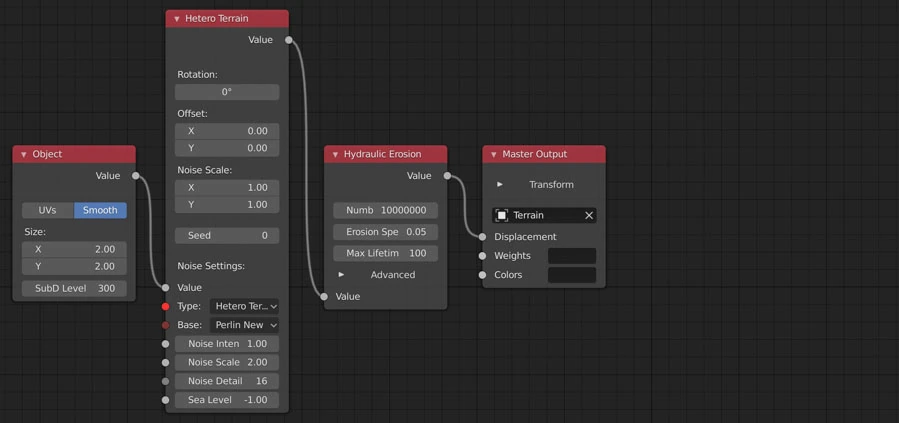
Task: Click the Seed value field
Action: (x=227, y=236)
